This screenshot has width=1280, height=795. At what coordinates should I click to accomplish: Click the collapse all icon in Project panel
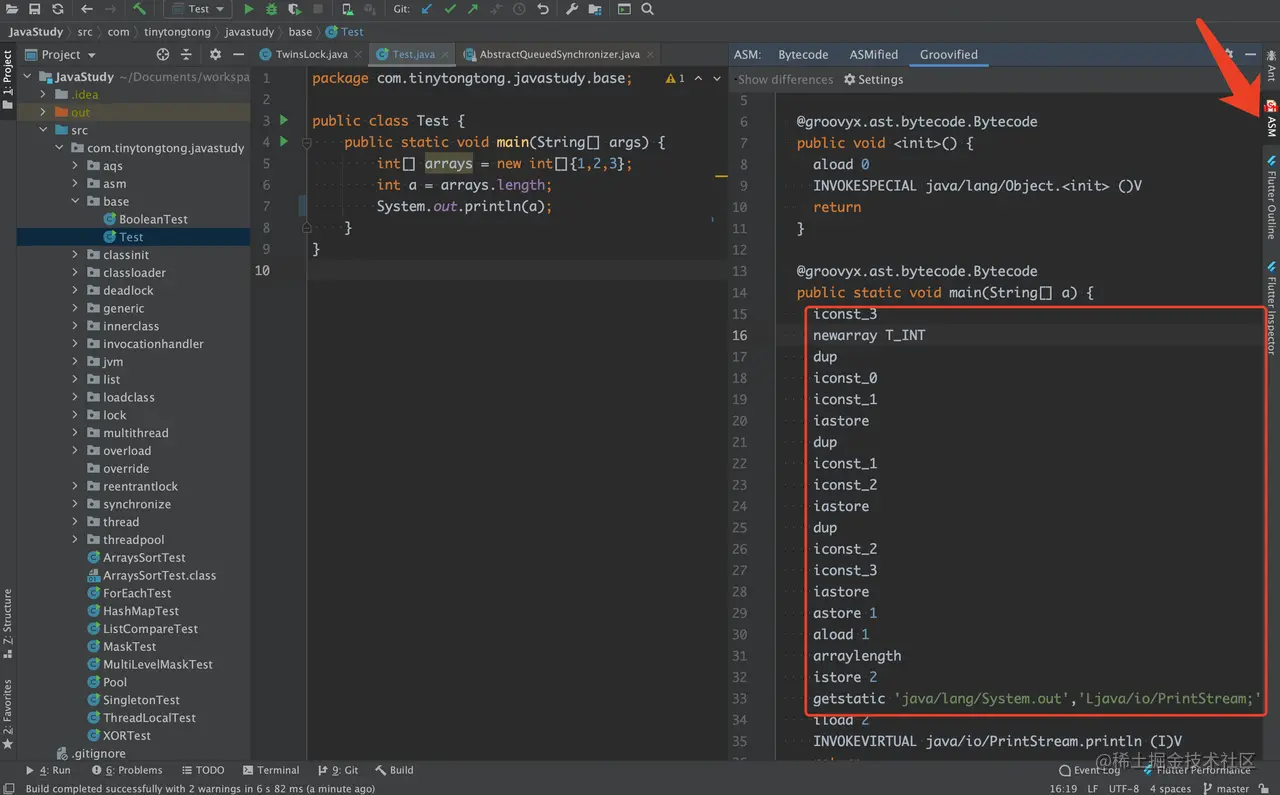[187, 55]
